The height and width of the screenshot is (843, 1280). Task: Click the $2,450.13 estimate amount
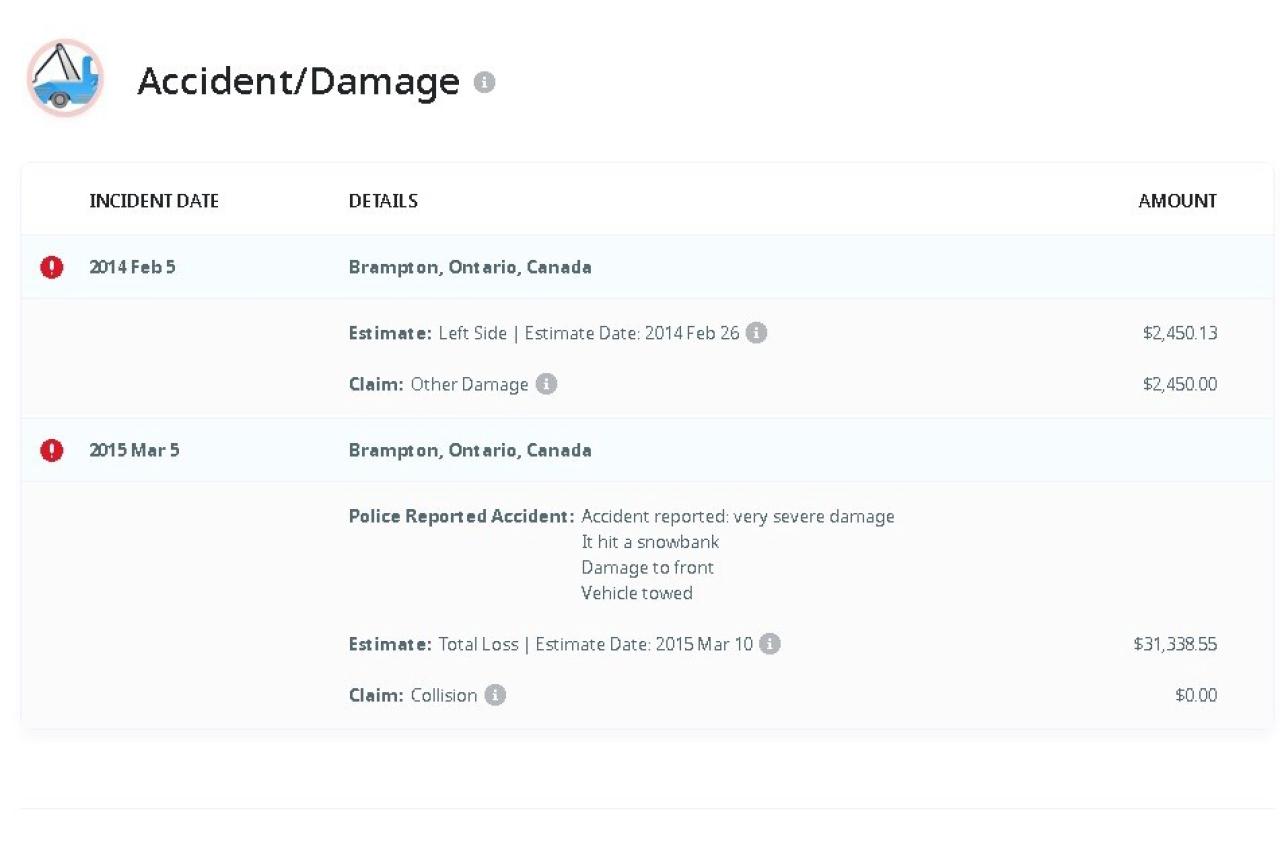1180,333
